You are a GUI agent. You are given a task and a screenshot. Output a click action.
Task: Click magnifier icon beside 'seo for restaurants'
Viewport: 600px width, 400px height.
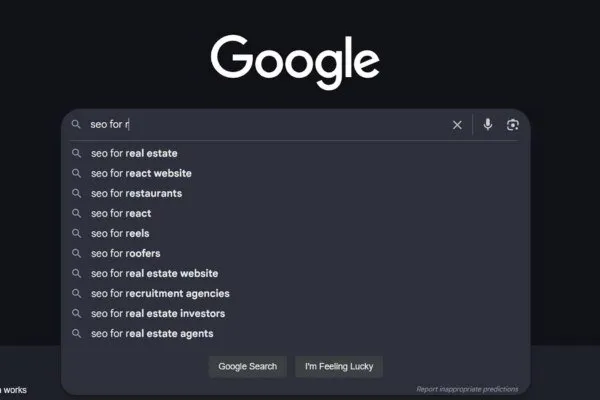click(76, 193)
